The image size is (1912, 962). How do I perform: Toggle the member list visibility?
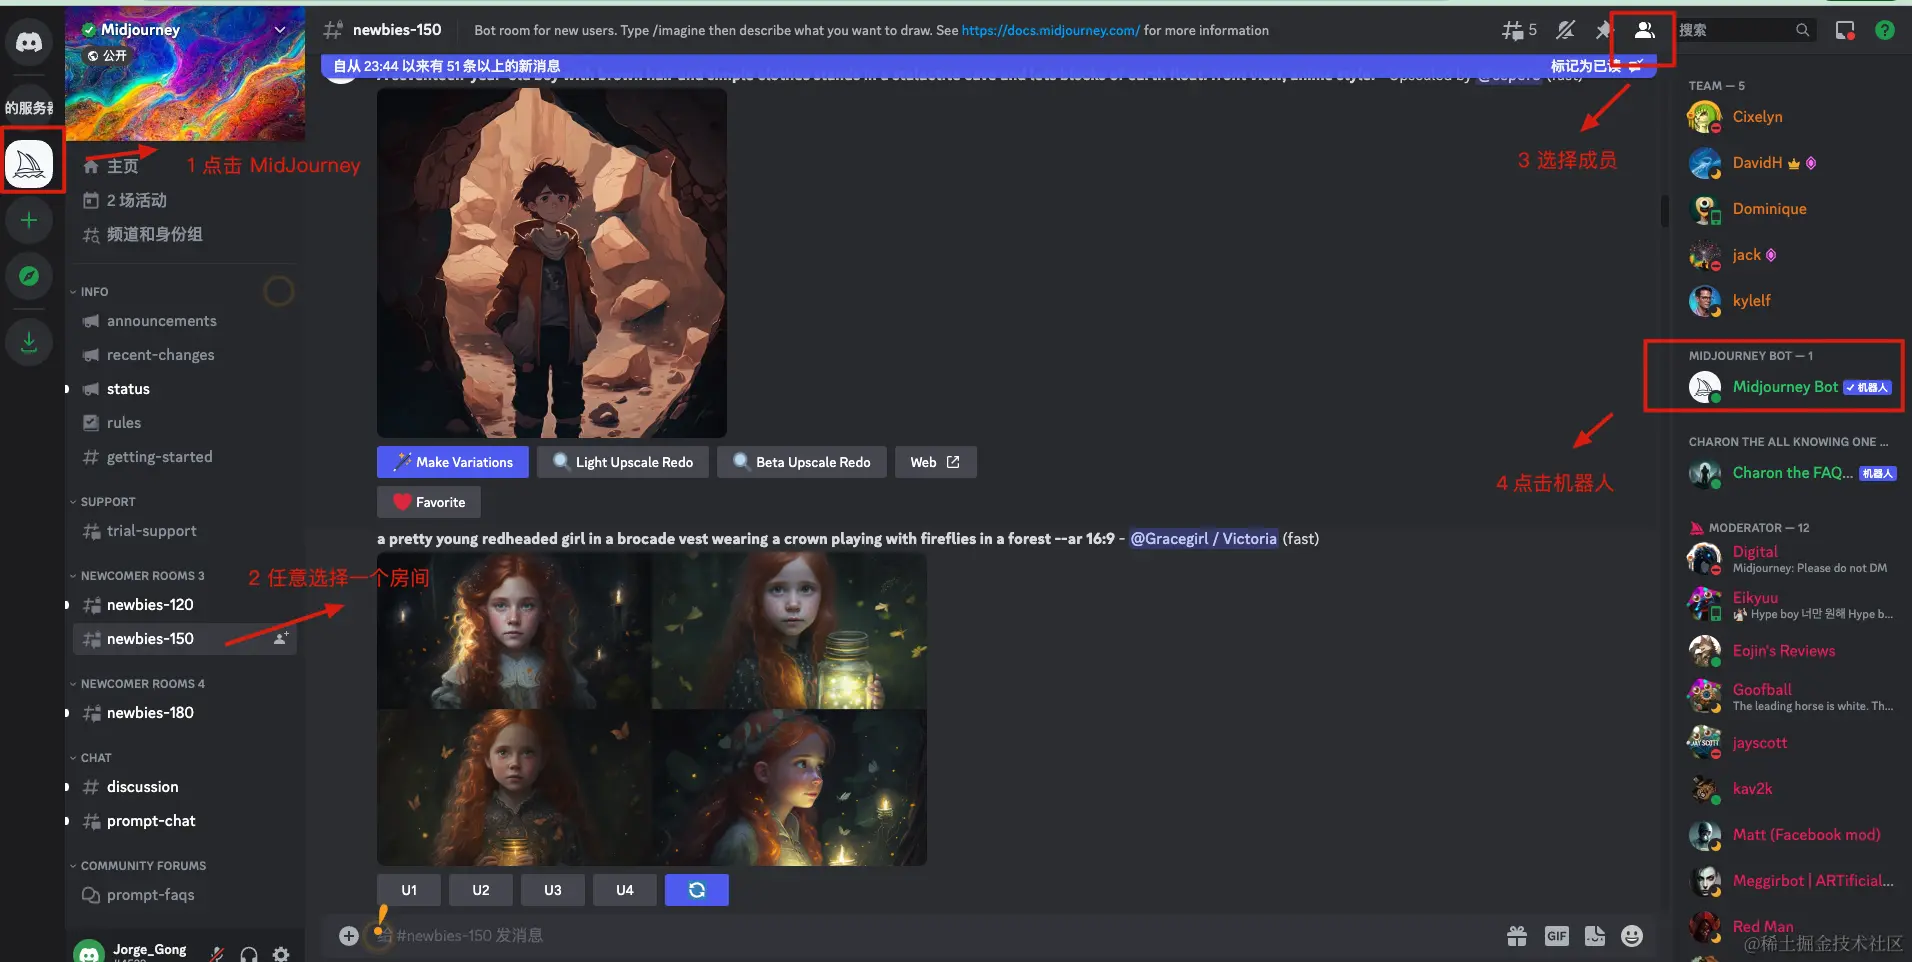[x=1644, y=30]
